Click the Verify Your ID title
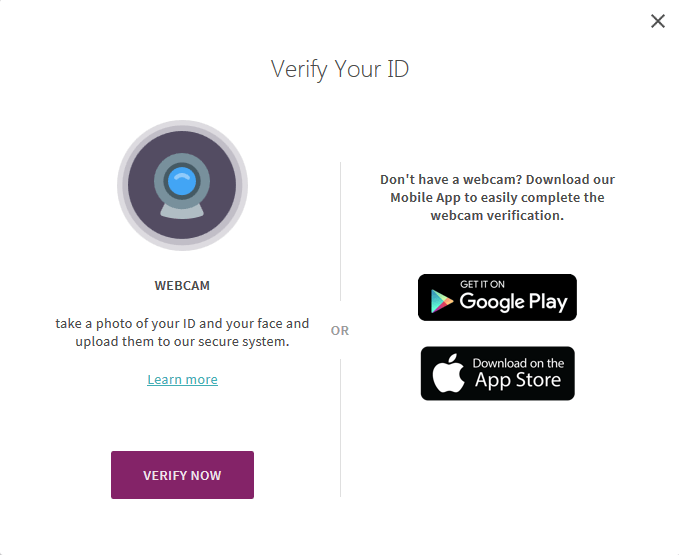 [340, 69]
